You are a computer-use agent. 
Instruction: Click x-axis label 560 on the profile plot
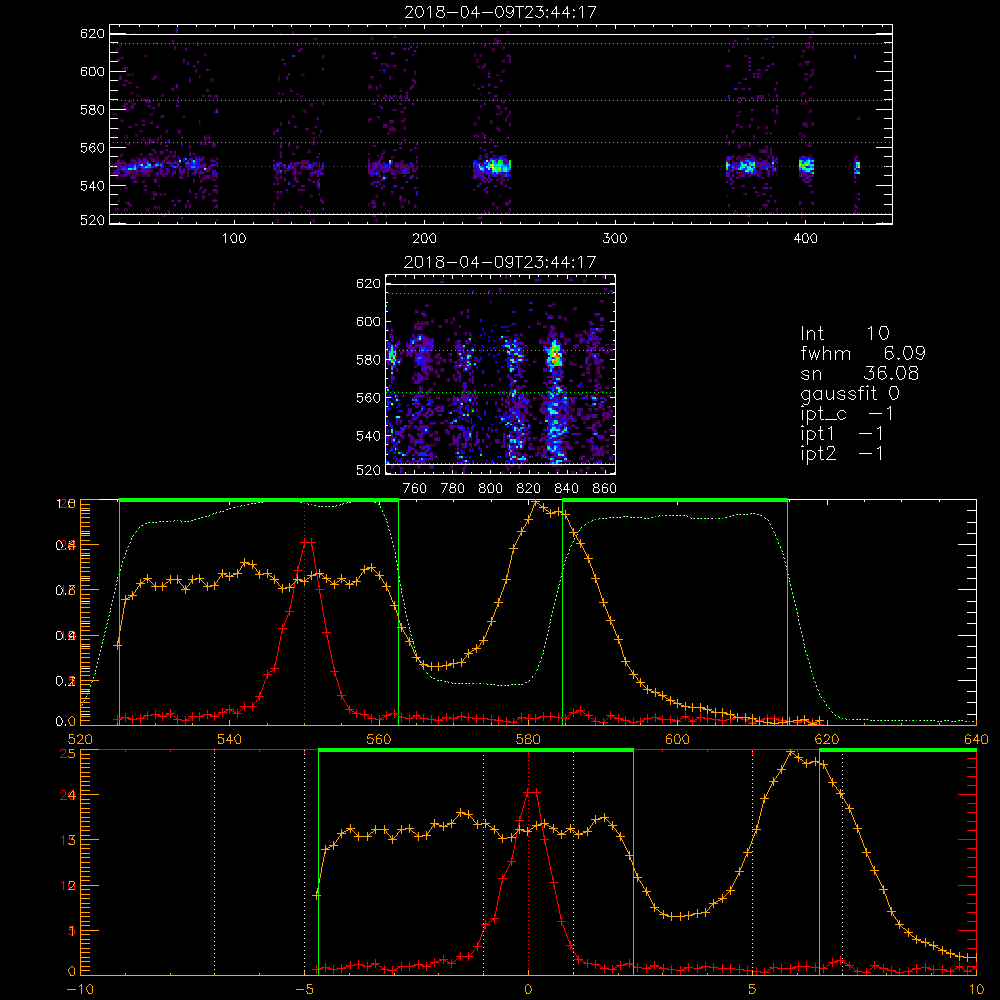click(379, 739)
